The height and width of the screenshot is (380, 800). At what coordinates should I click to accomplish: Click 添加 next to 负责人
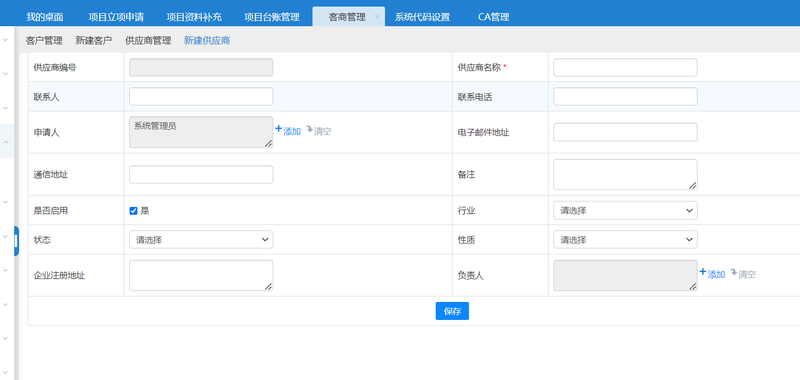coord(712,274)
